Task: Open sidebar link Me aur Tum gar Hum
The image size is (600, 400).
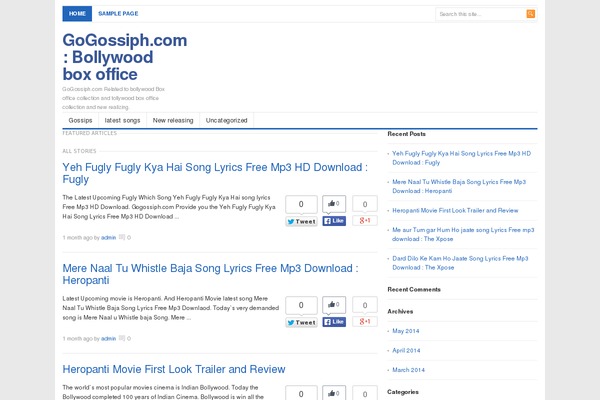Action: (463, 234)
